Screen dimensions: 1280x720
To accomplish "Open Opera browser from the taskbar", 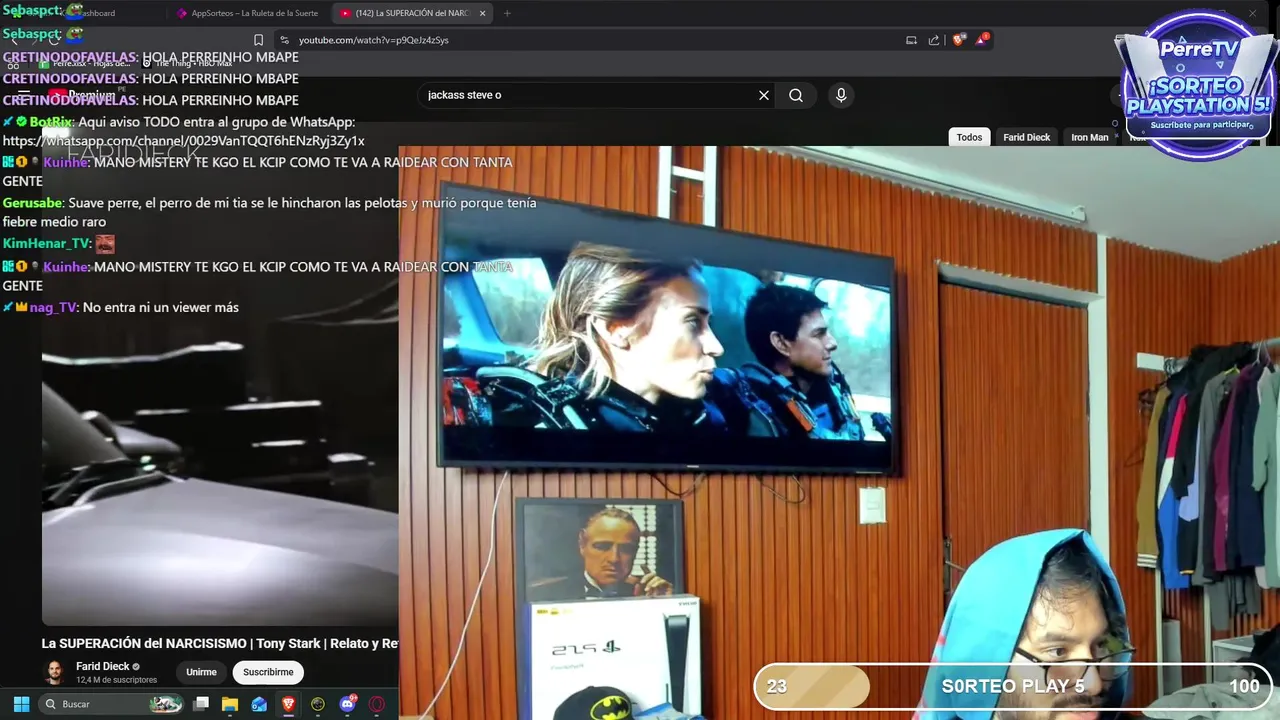I will [377, 704].
